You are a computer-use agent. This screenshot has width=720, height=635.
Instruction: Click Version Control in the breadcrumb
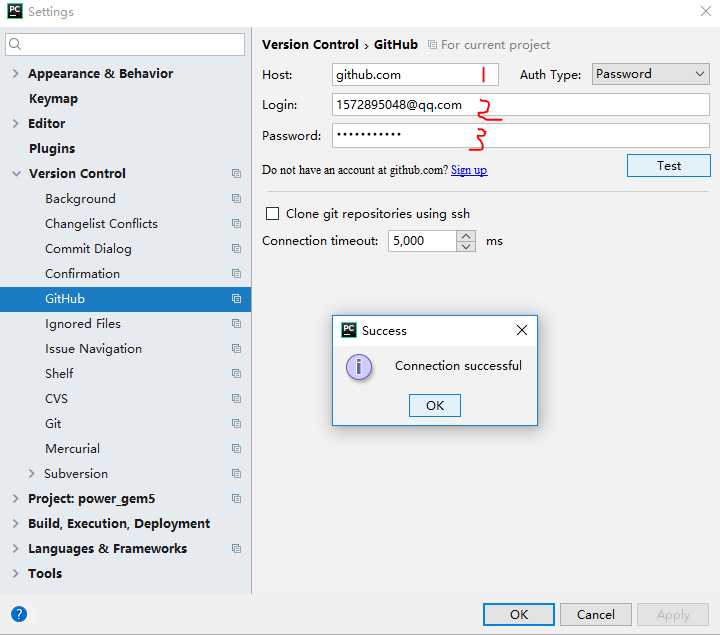[x=310, y=45]
